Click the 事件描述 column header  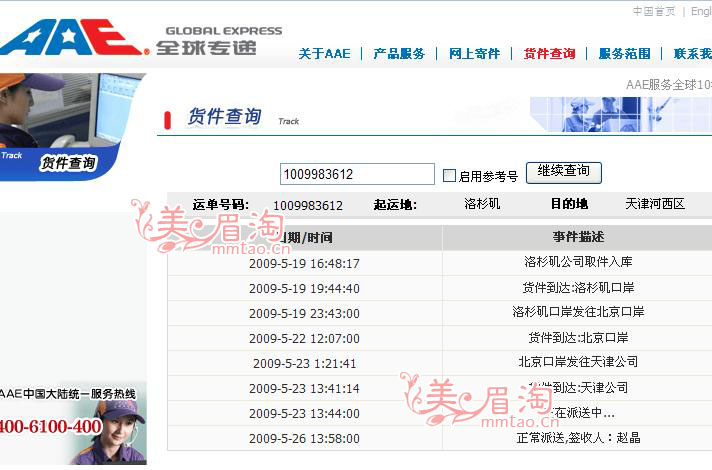click(578, 237)
